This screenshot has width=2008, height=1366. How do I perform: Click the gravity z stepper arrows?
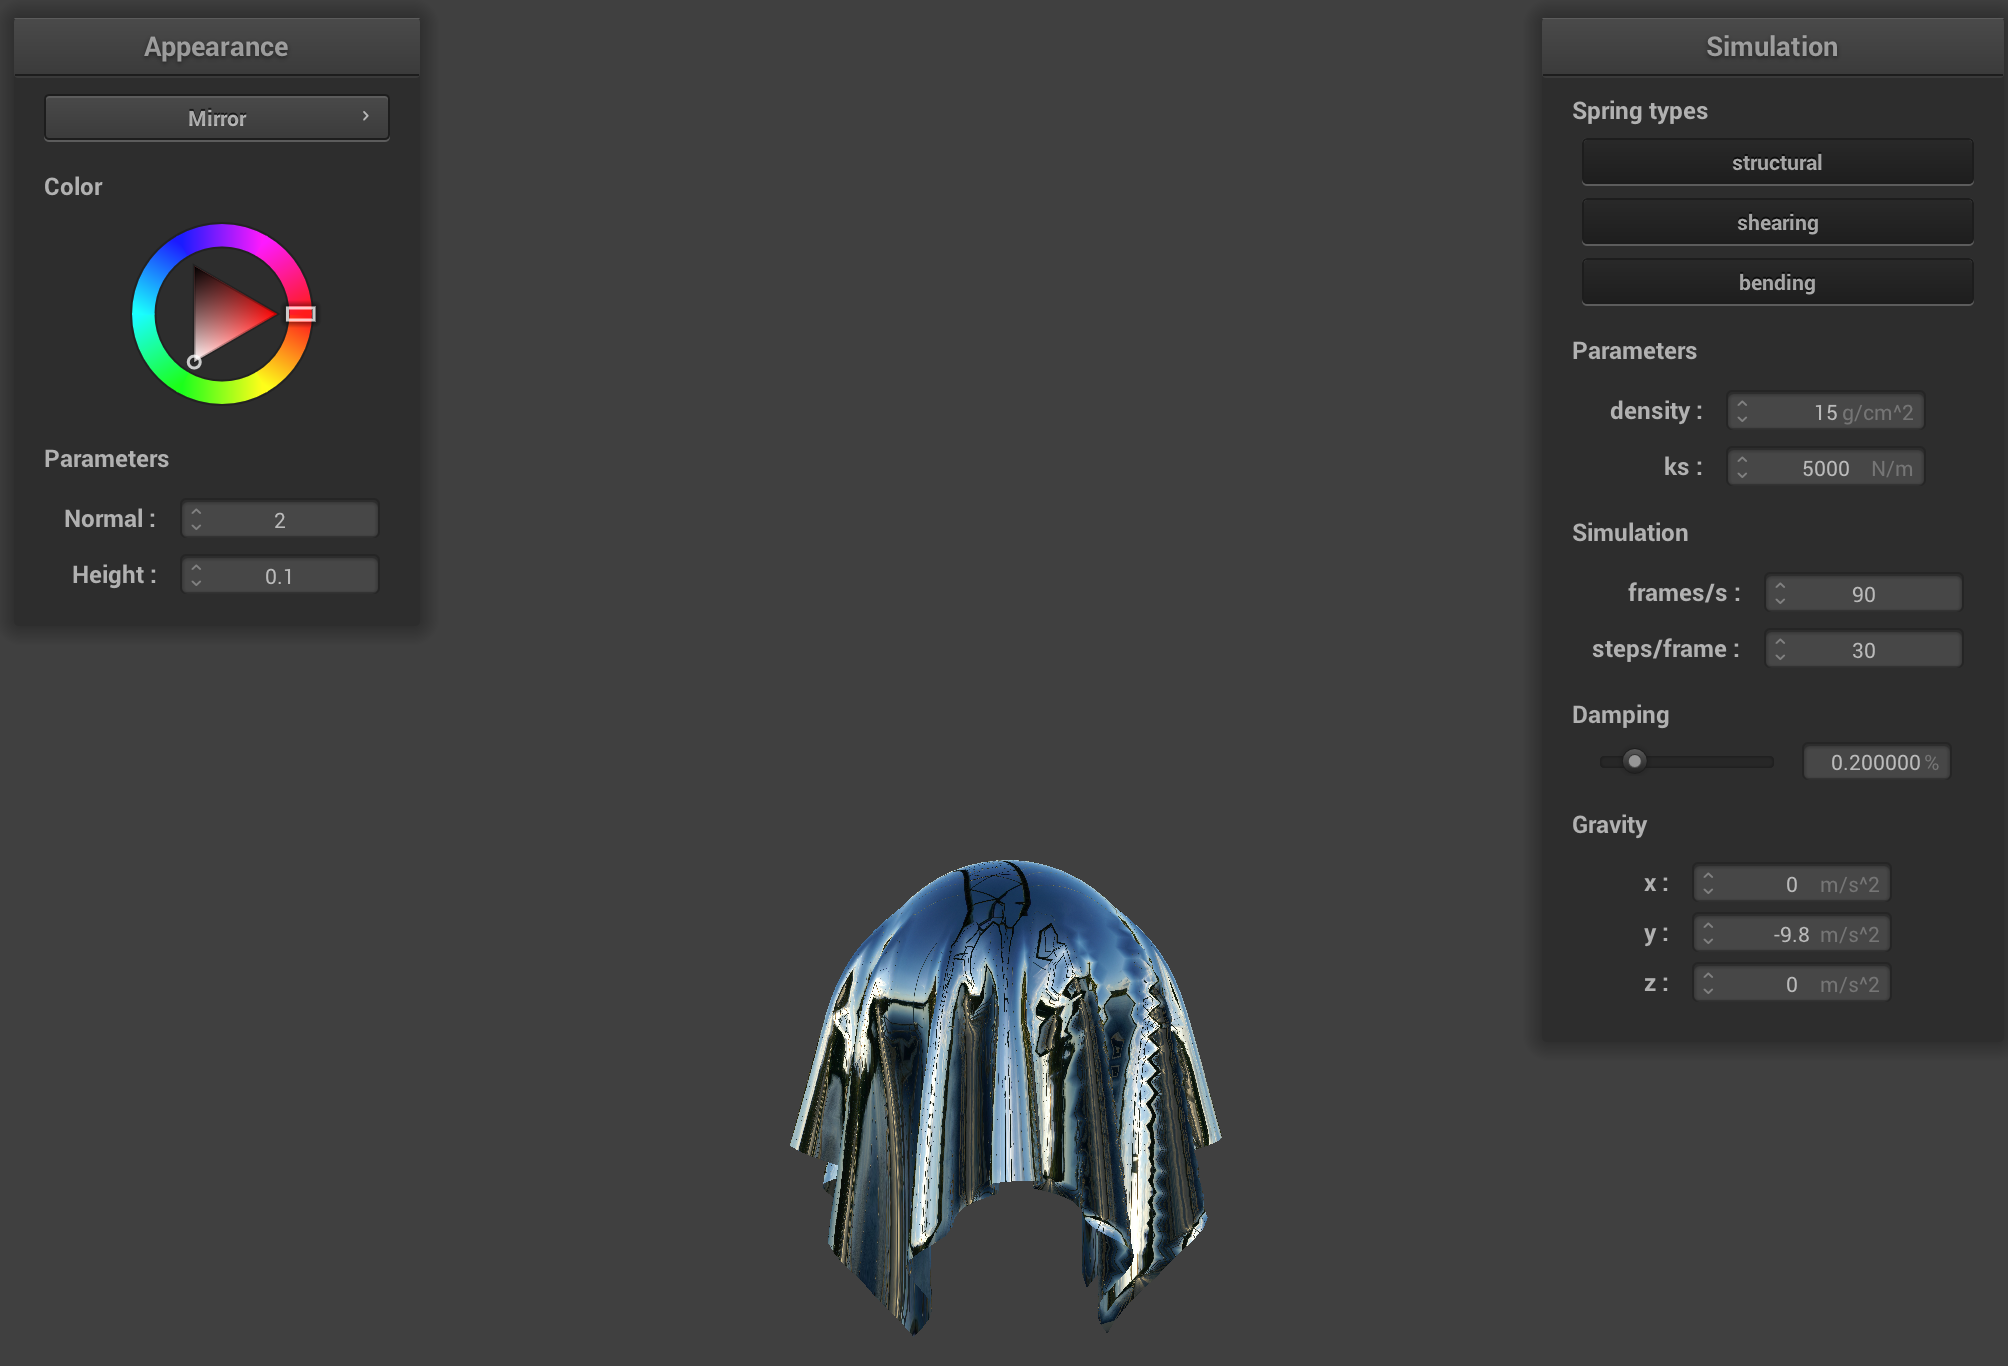[x=1709, y=984]
